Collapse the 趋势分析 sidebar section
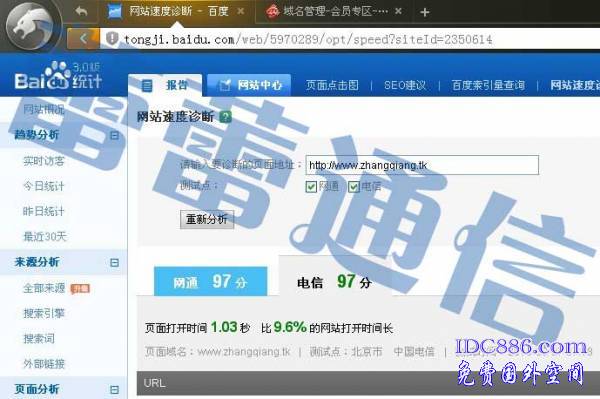The image size is (600, 399). [114, 135]
